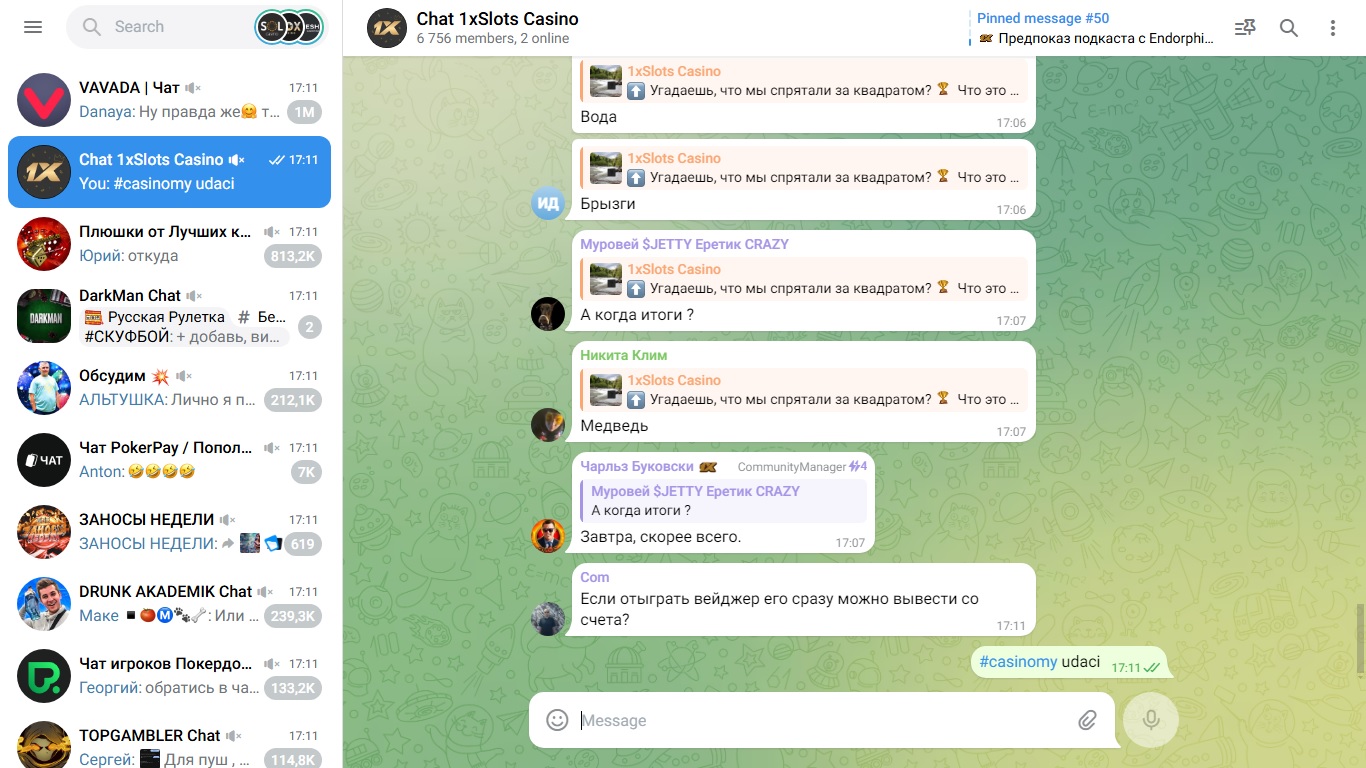Click the 2 unread badge on DarkMan Chat

[310, 327]
